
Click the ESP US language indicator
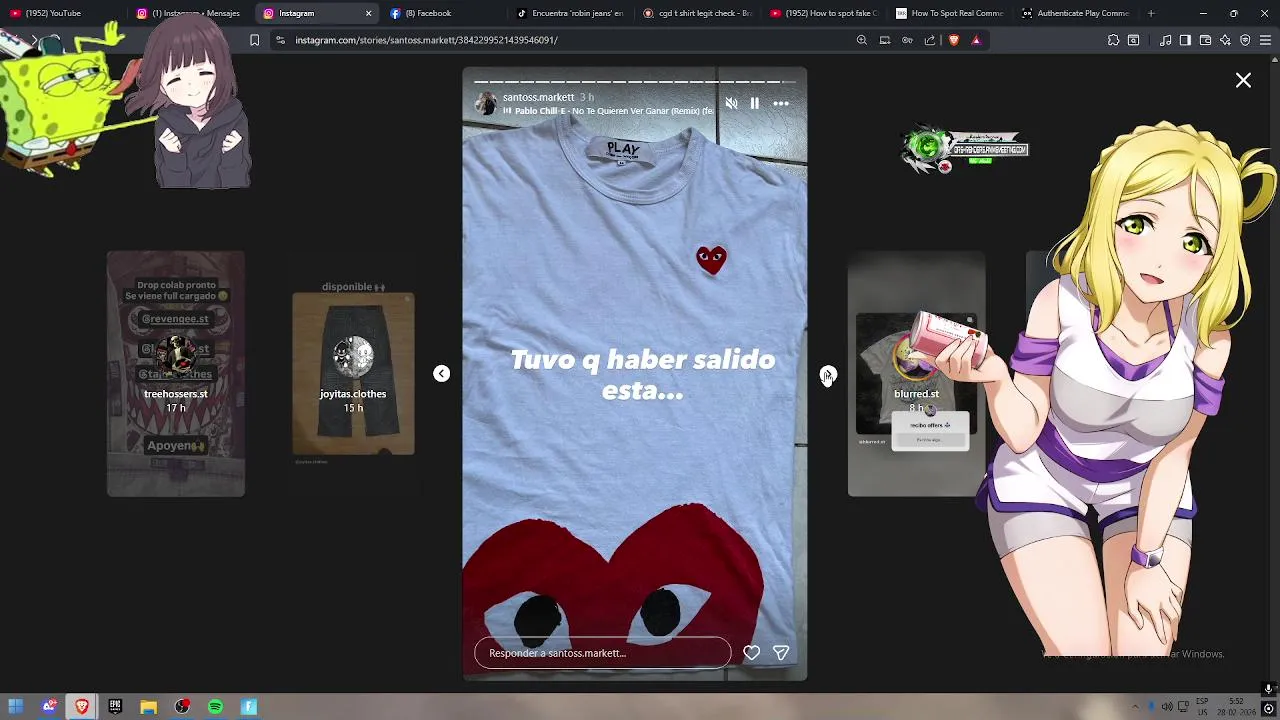1203,707
